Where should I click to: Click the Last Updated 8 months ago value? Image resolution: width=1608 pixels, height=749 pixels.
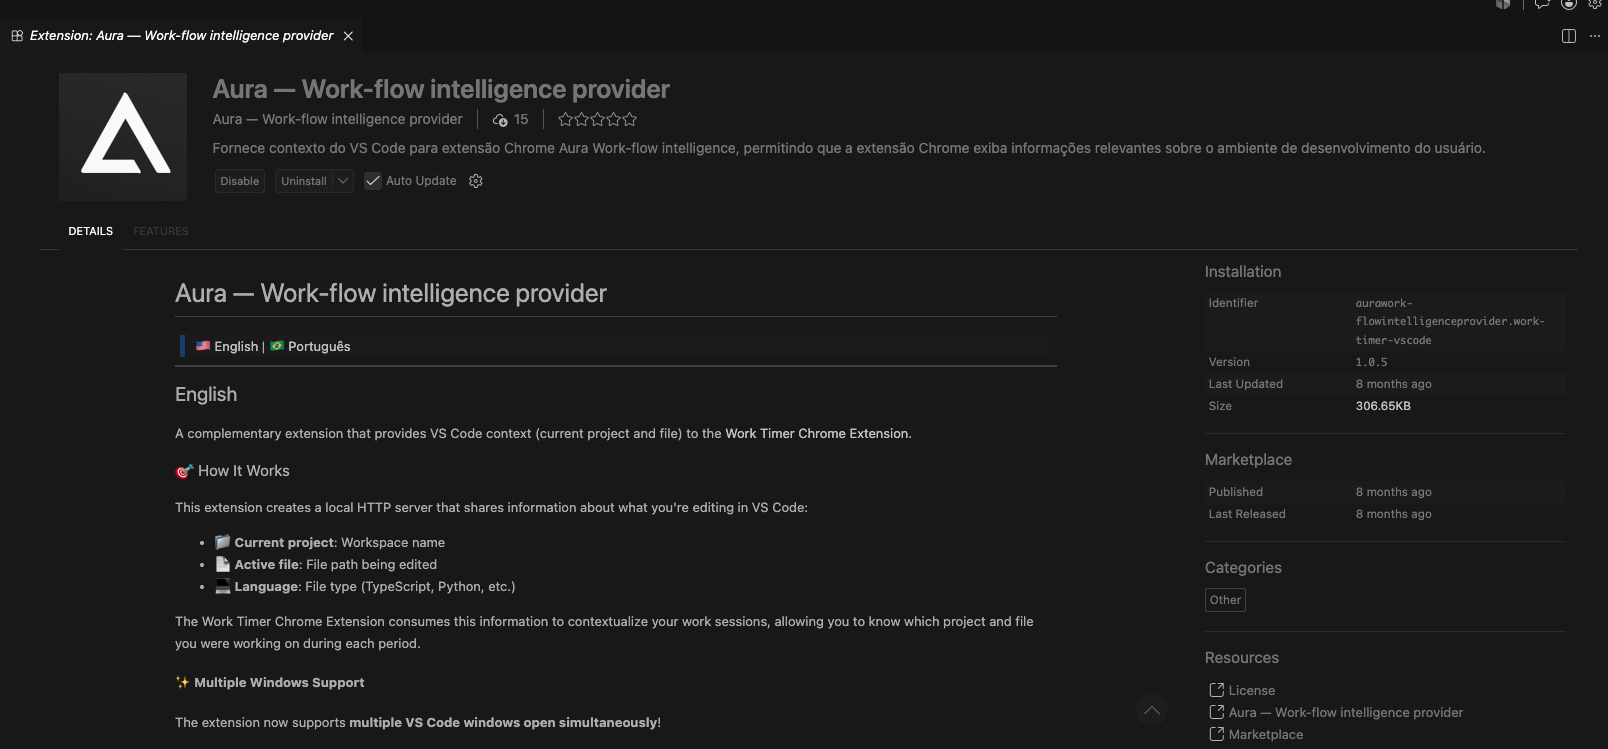(x=1393, y=384)
